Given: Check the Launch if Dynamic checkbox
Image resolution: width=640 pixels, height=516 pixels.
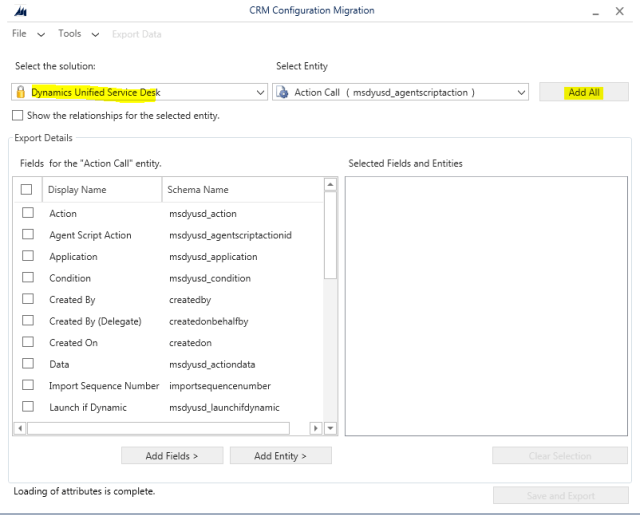Looking at the screenshot, I should [28, 407].
